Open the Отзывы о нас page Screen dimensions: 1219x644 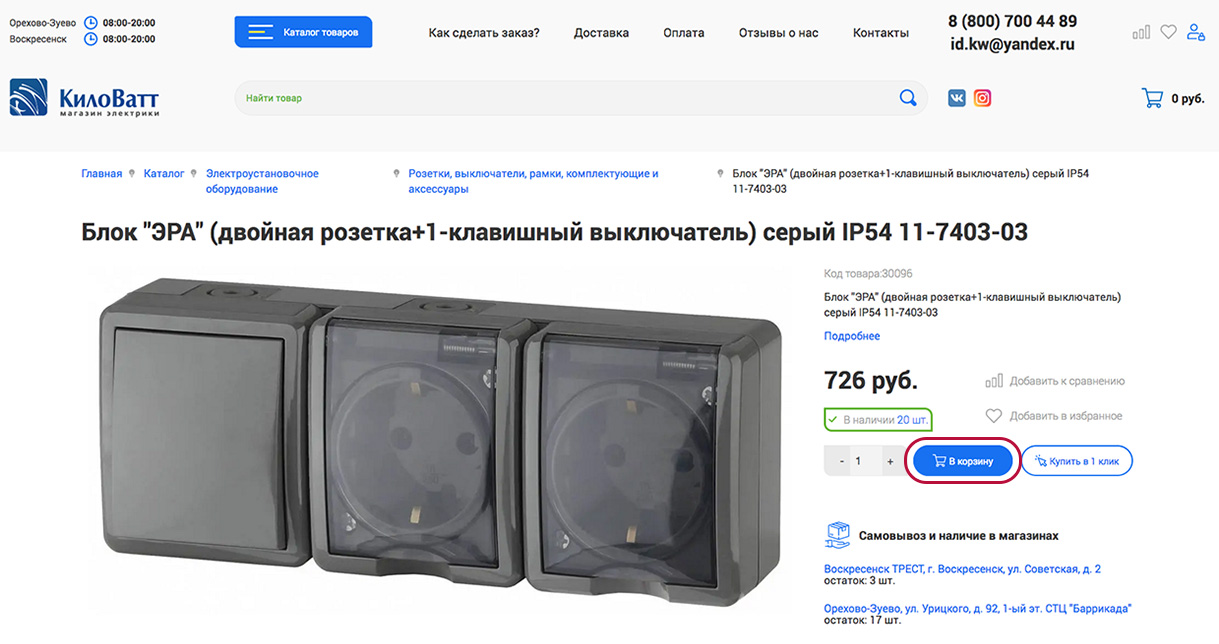778,33
